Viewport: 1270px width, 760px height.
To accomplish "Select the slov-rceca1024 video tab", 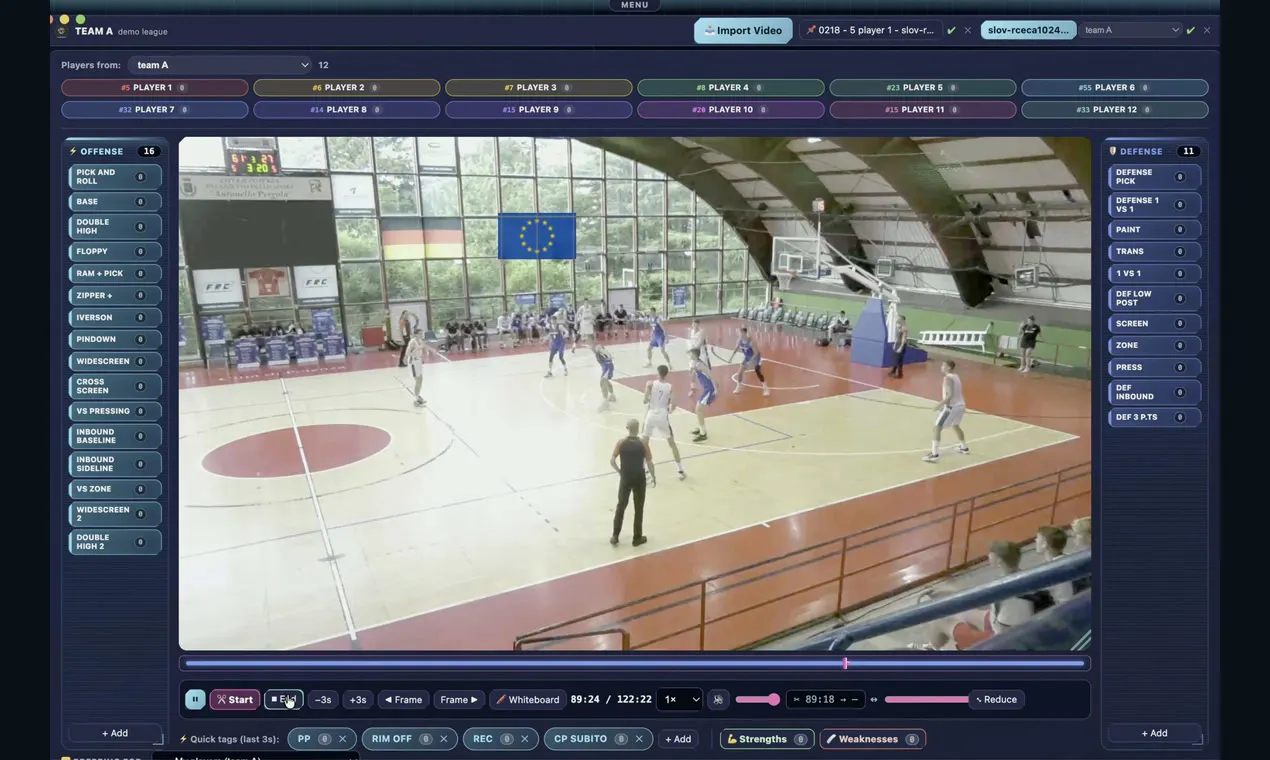I will [x=1028, y=30].
